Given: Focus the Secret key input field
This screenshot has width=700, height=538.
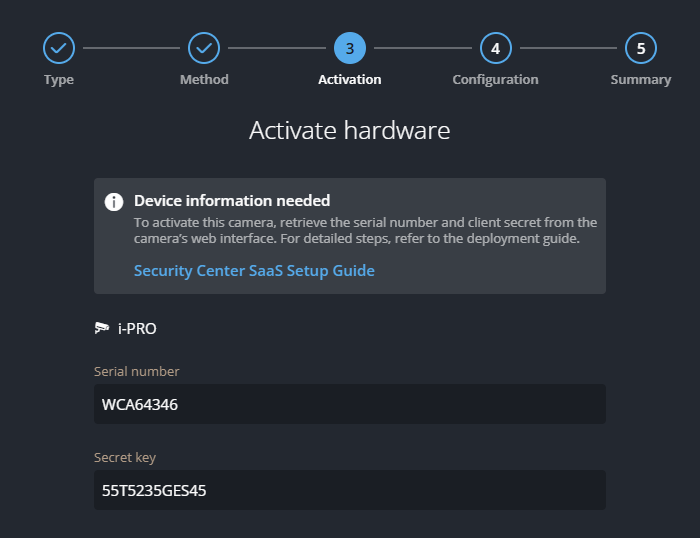Looking at the screenshot, I should [x=350, y=490].
